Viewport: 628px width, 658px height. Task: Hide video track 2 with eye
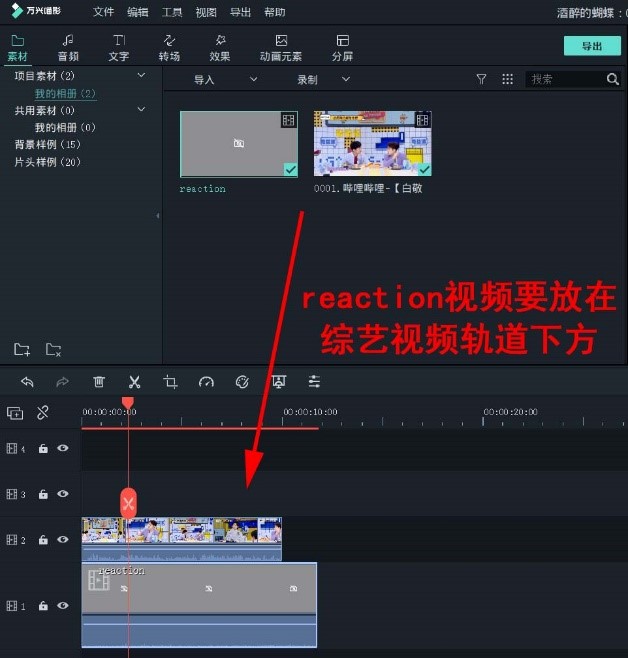click(63, 539)
